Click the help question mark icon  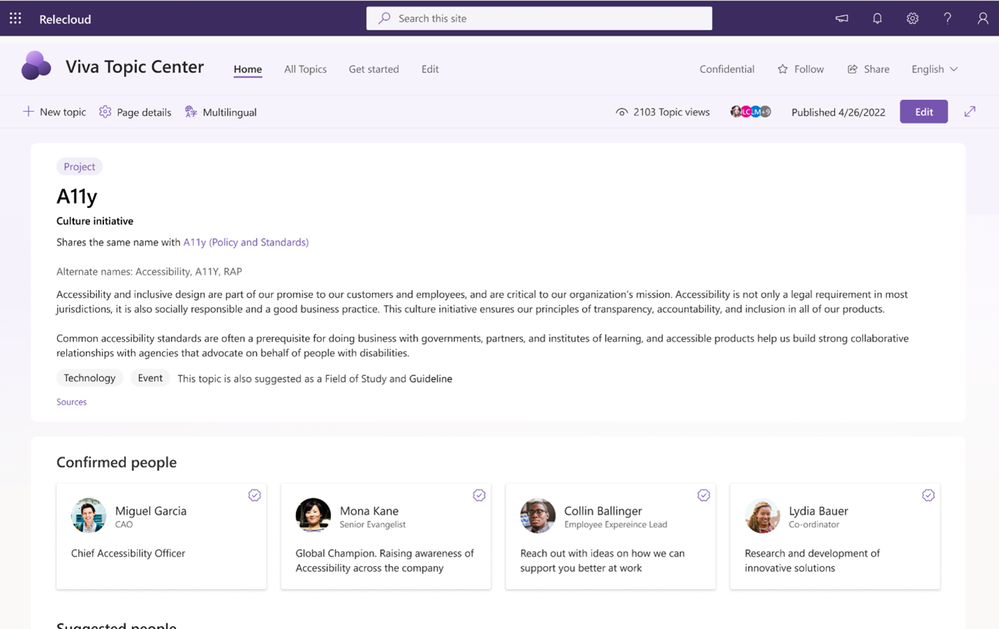tap(947, 18)
